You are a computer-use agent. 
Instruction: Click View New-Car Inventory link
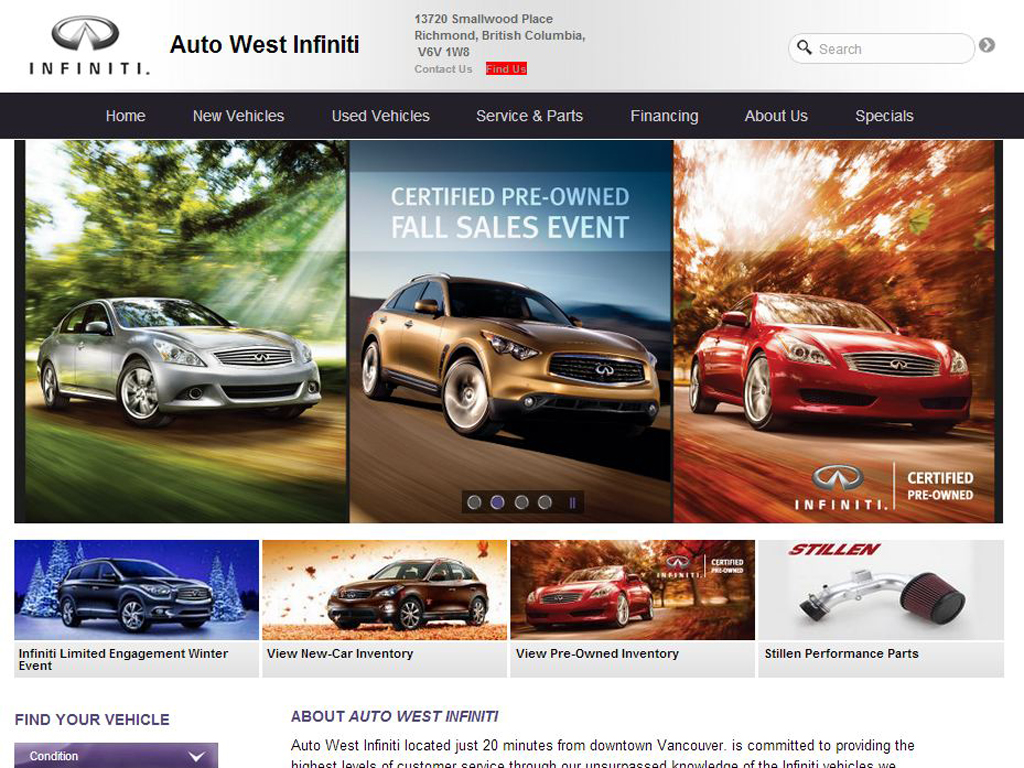(x=340, y=653)
